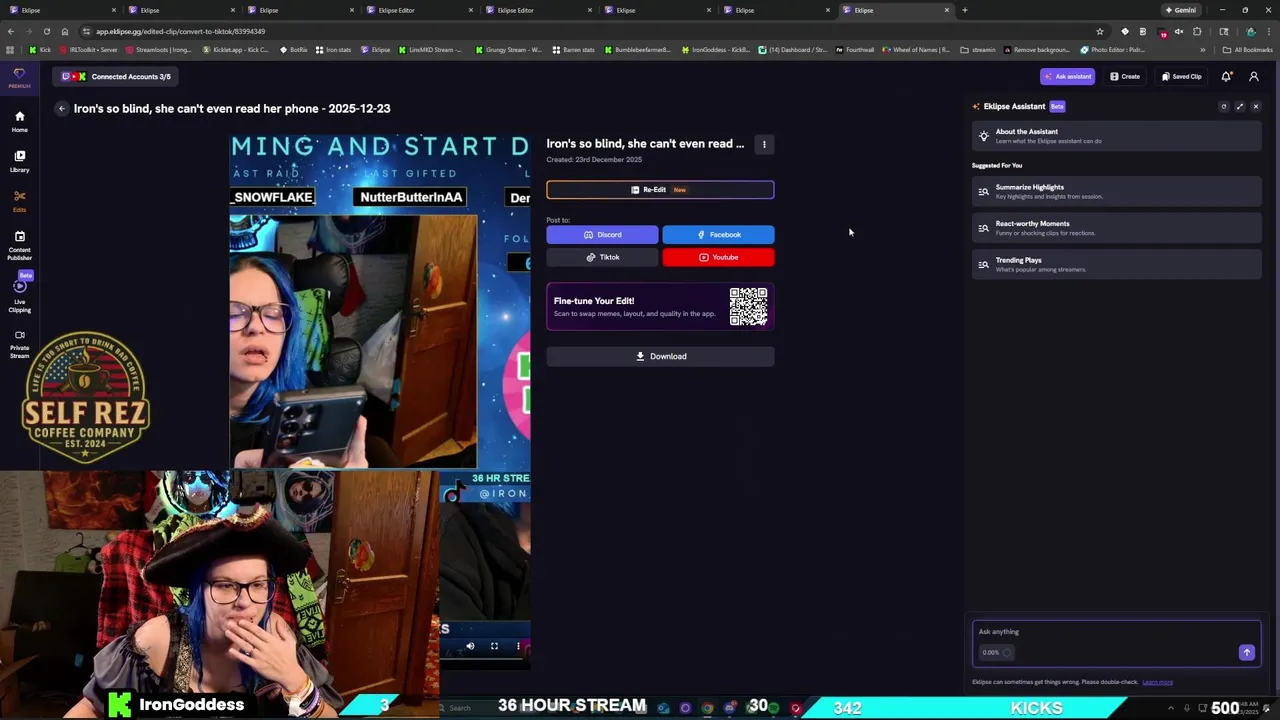Open the Library section in the sidebar

(19, 161)
